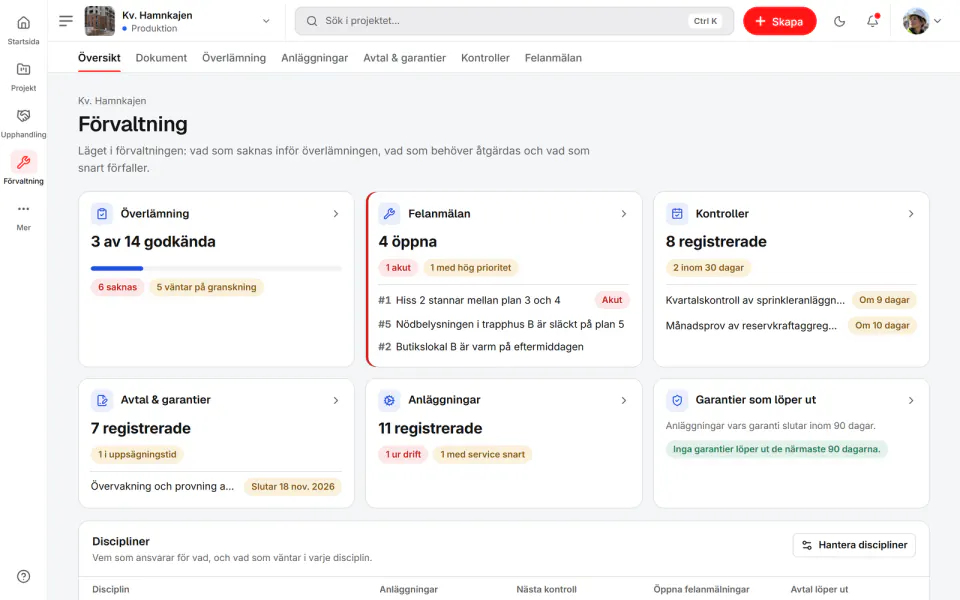
Task: Click the Slutar 18 nov. 2026 tag
Action: [293, 487]
